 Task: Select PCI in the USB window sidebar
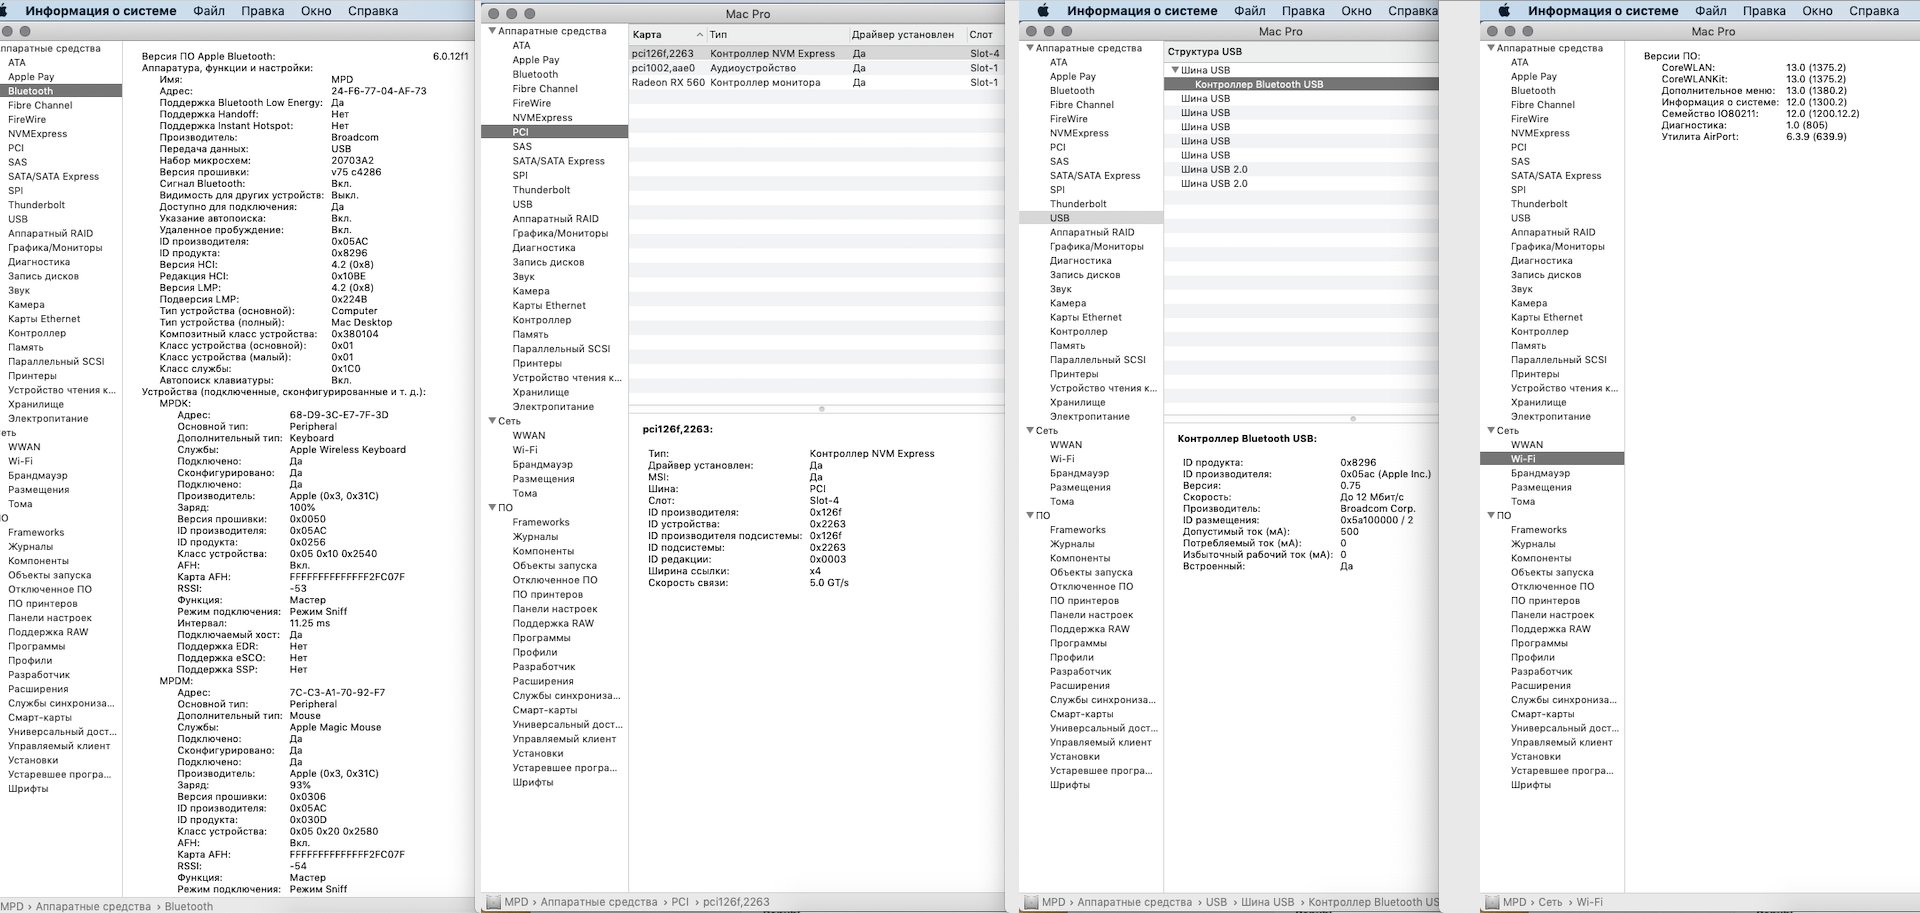click(x=1058, y=148)
